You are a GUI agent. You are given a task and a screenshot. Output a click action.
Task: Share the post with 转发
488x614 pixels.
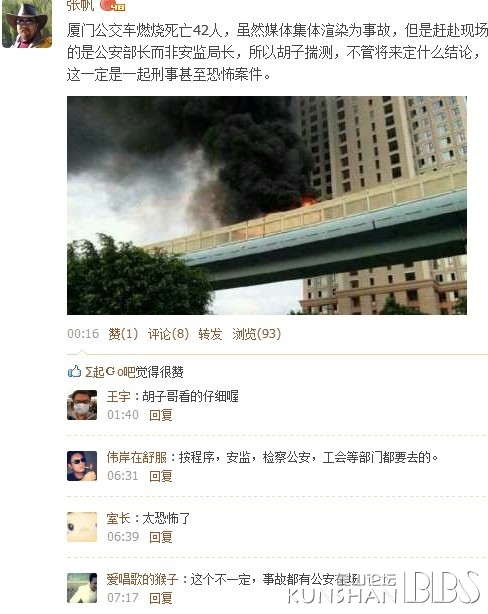(x=210, y=334)
